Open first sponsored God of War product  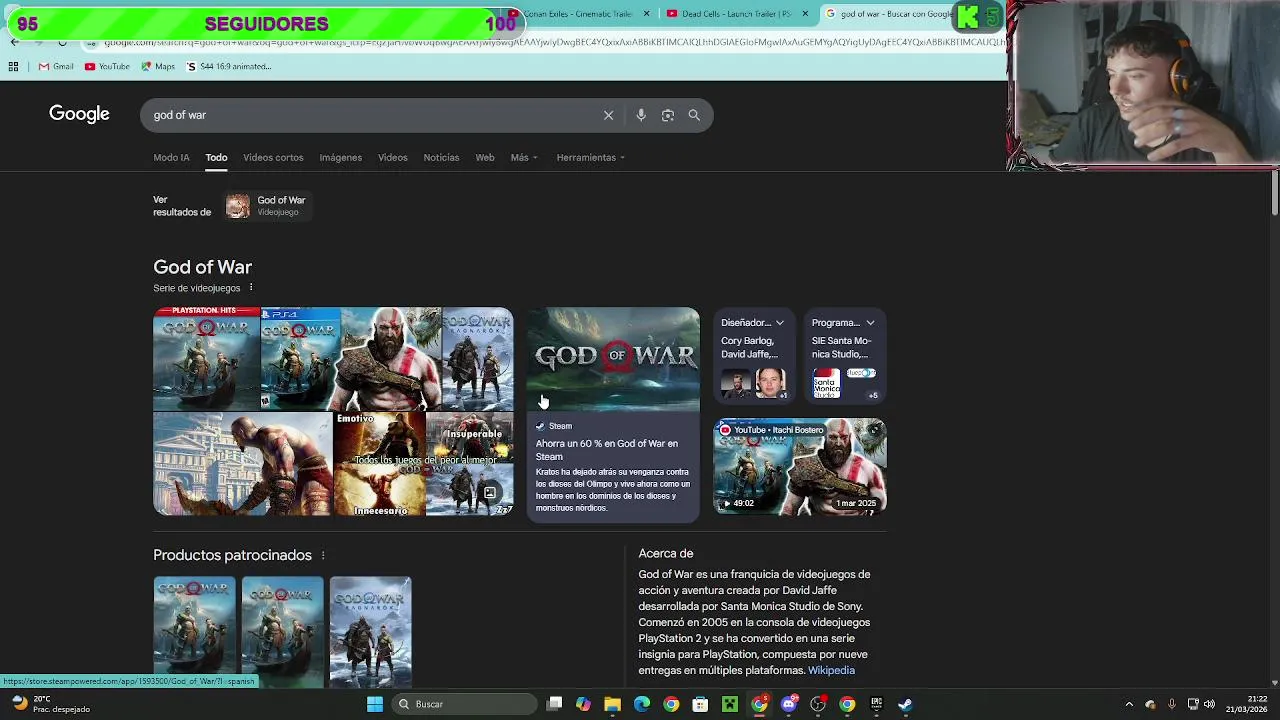tap(194, 631)
